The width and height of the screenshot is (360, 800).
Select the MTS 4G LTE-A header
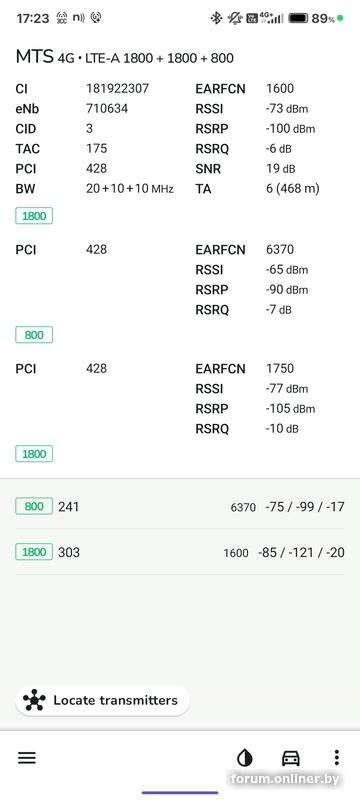pyautogui.click(x=125, y=58)
